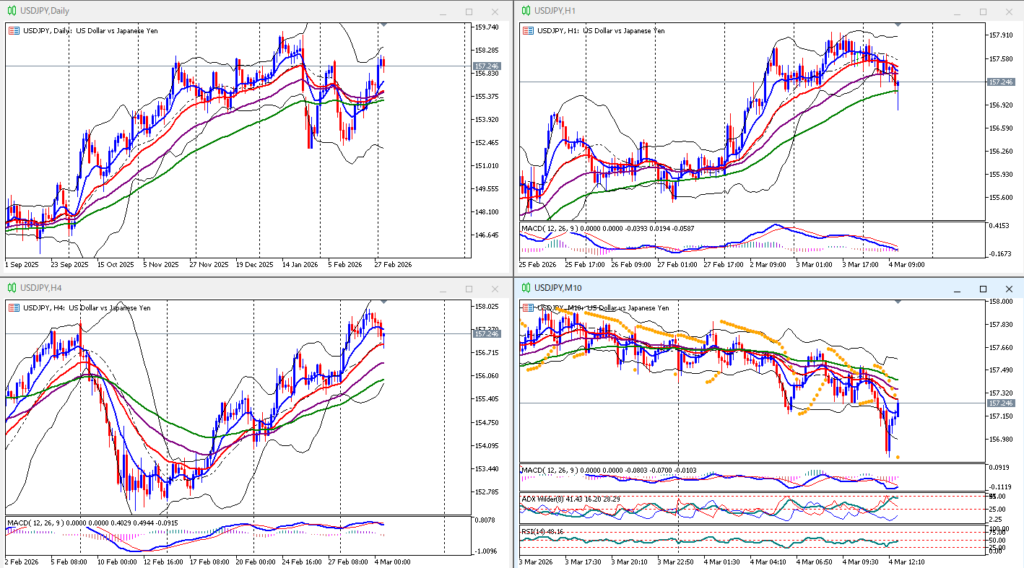Click the USDJPY,H4 window candlestick icon

[x=11, y=289]
